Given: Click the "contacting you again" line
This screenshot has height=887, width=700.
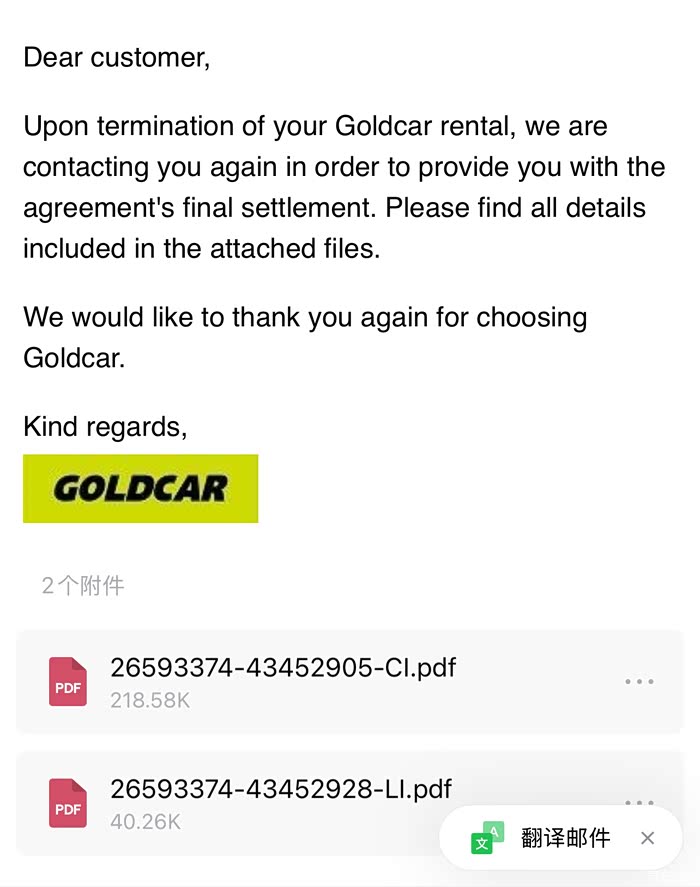Looking at the screenshot, I should pos(344,167).
